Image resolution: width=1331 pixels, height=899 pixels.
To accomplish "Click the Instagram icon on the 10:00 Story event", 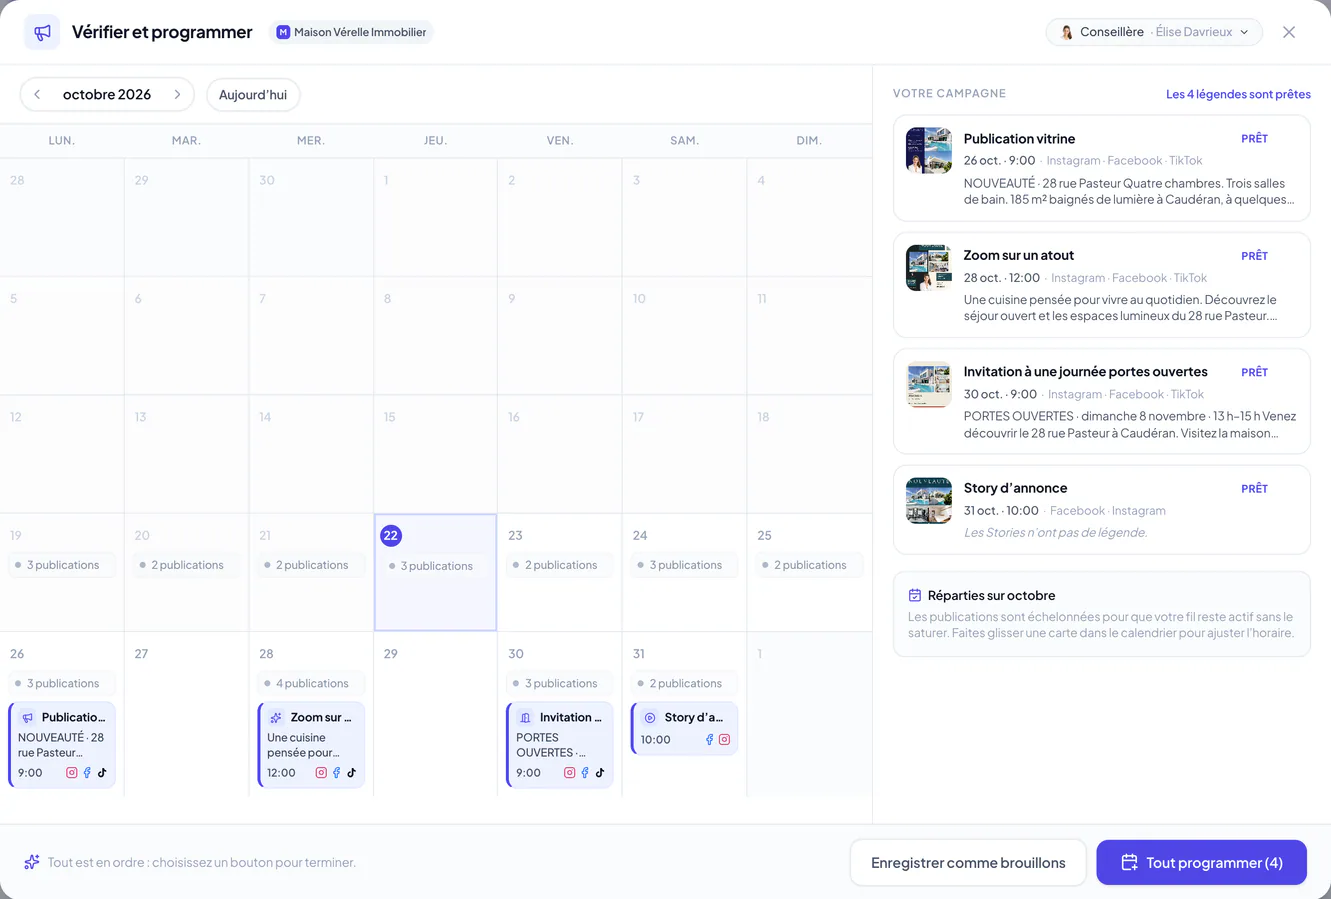I will coord(725,740).
